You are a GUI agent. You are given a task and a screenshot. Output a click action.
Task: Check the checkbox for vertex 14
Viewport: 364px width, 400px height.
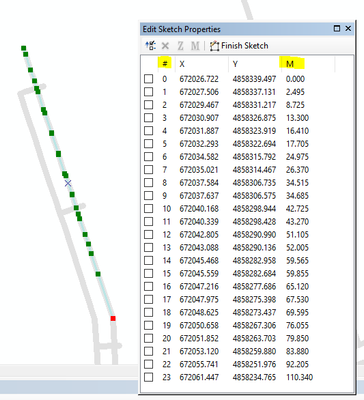click(x=149, y=261)
